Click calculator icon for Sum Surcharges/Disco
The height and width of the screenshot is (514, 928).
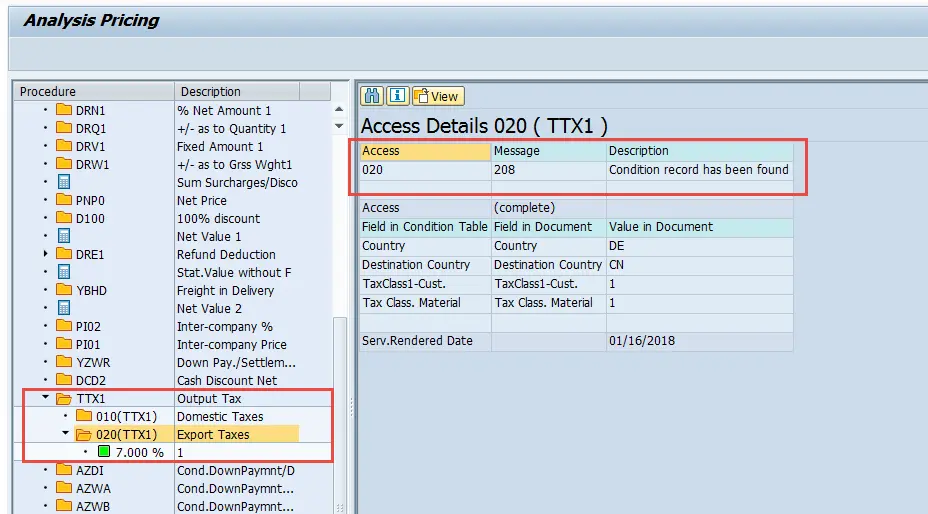pos(64,182)
